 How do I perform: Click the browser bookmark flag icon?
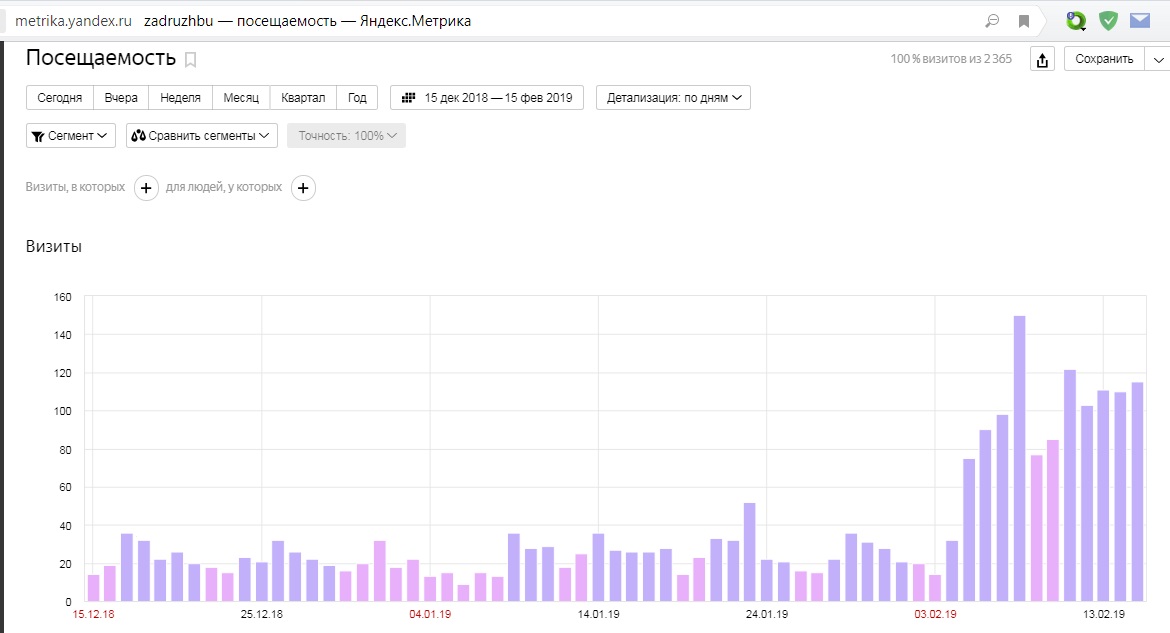[x=1024, y=21]
